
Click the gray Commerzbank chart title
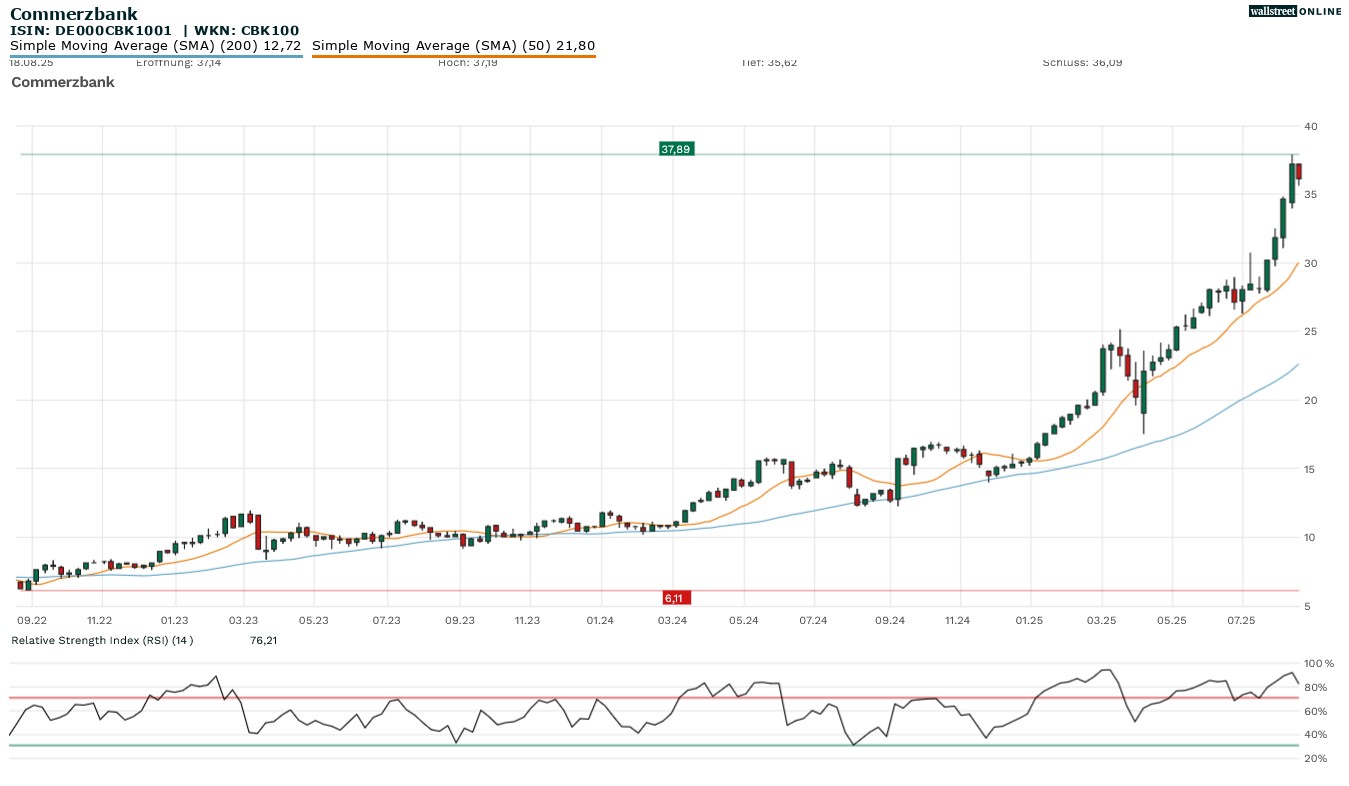63,82
